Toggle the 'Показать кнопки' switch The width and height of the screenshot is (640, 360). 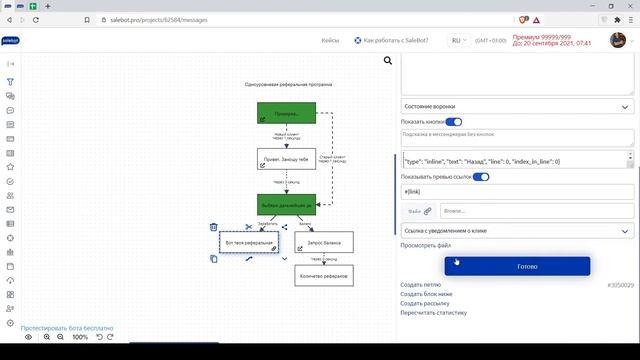[453, 122]
